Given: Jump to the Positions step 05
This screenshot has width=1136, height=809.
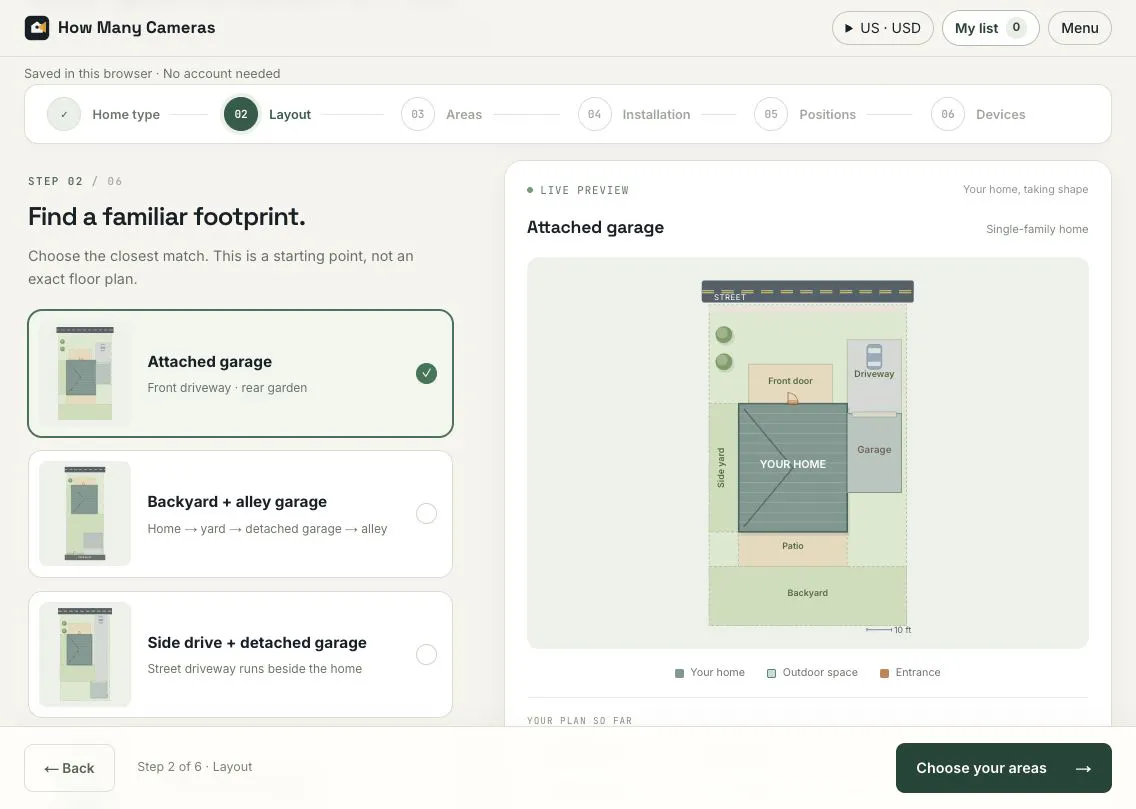Looking at the screenshot, I should [806, 114].
